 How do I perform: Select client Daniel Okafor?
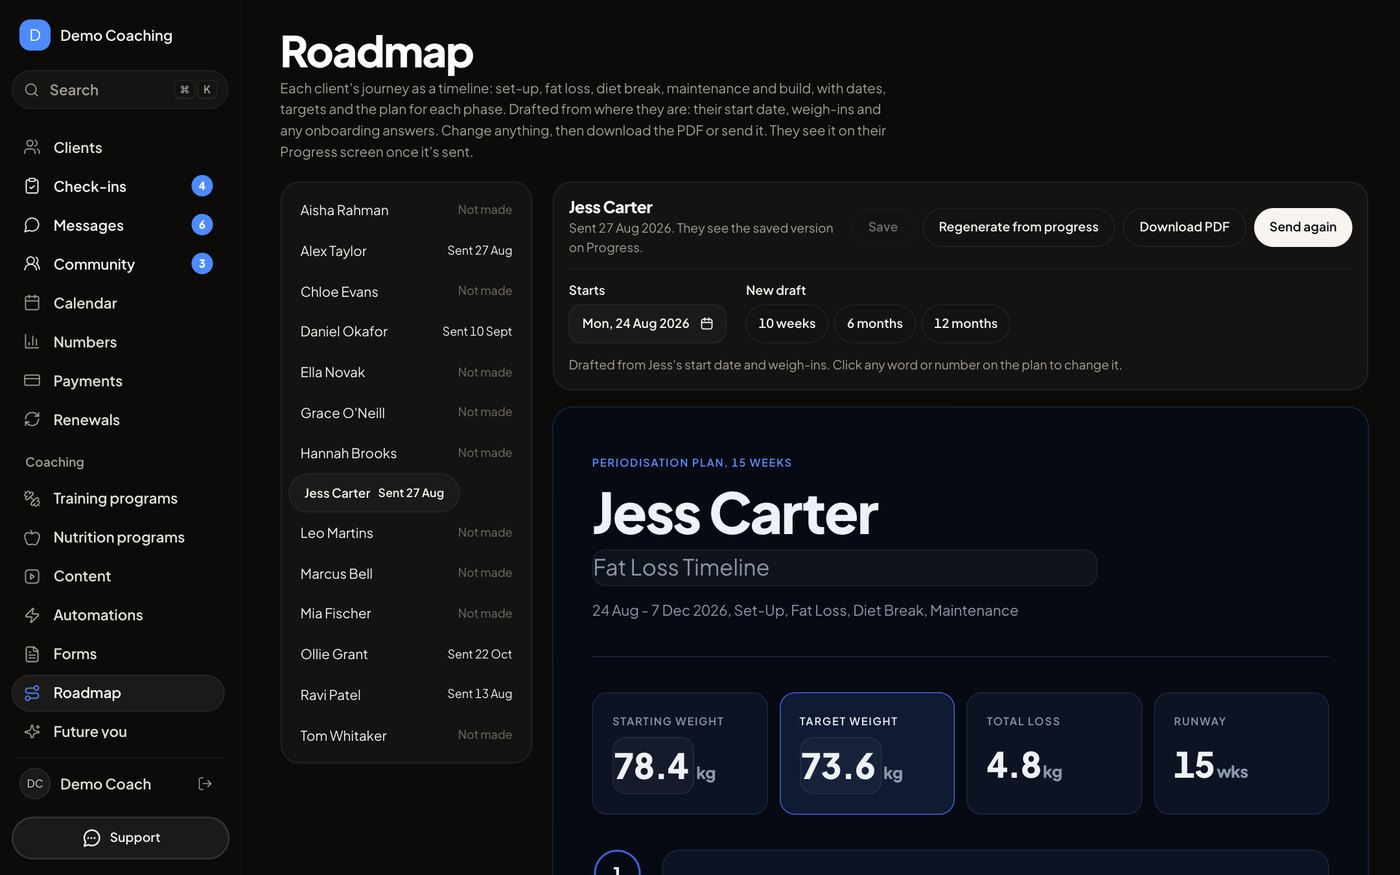coord(406,331)
